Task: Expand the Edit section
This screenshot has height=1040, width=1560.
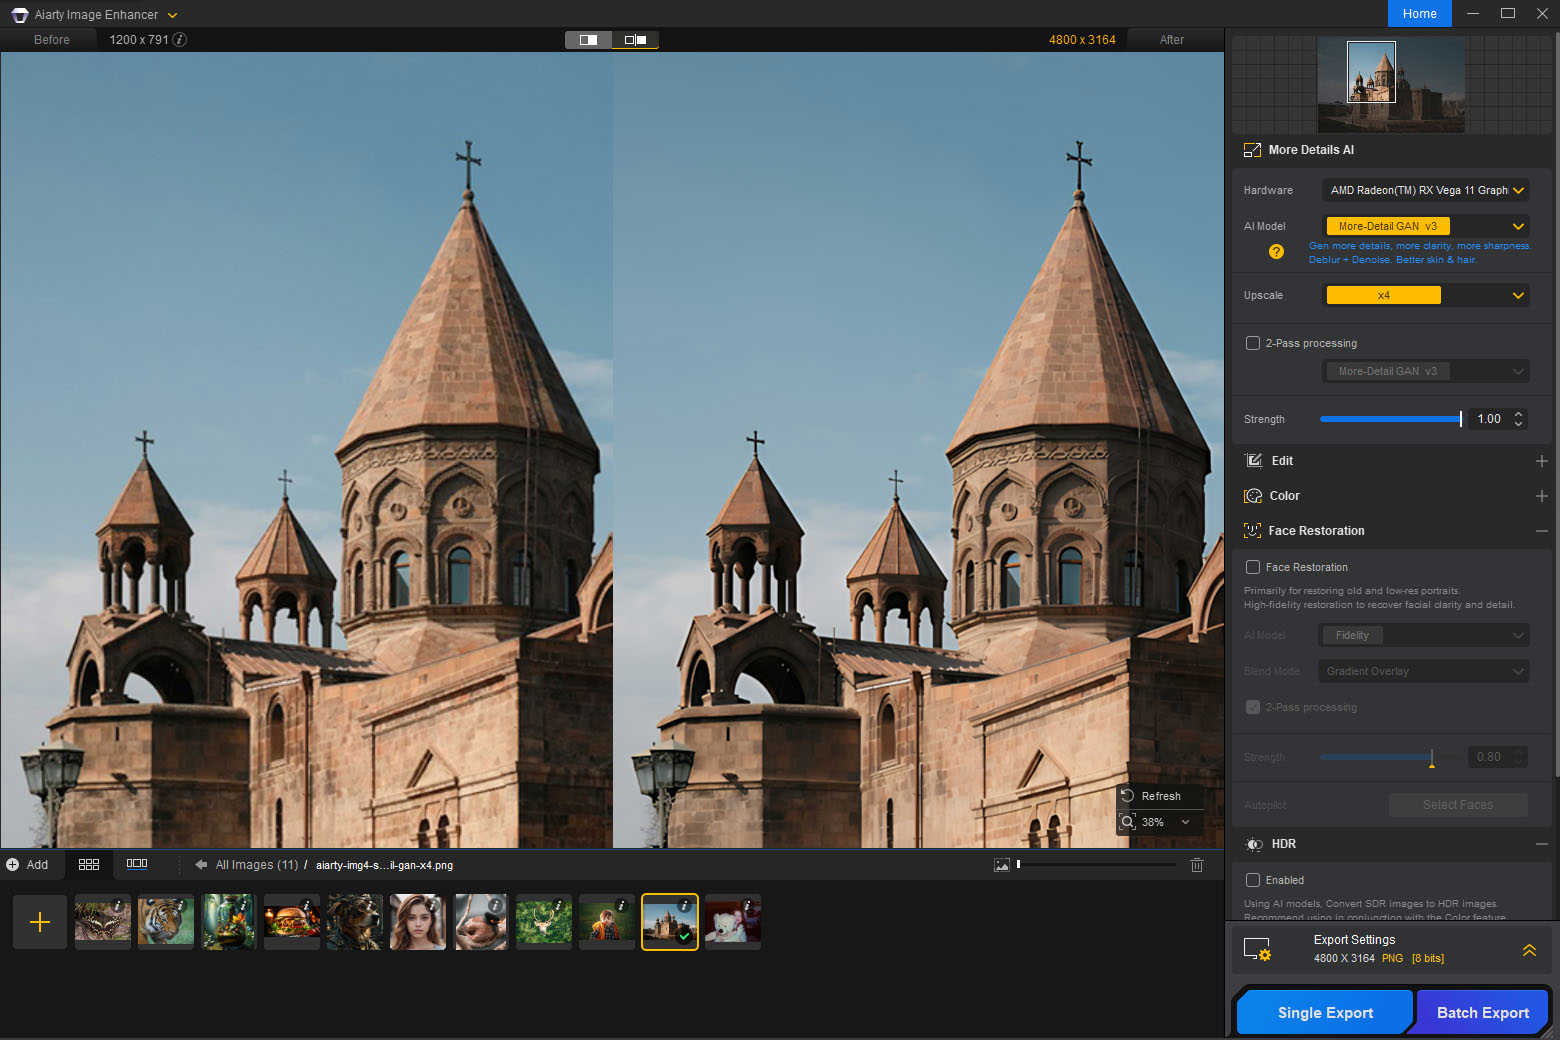Action: click(1541, 461)
